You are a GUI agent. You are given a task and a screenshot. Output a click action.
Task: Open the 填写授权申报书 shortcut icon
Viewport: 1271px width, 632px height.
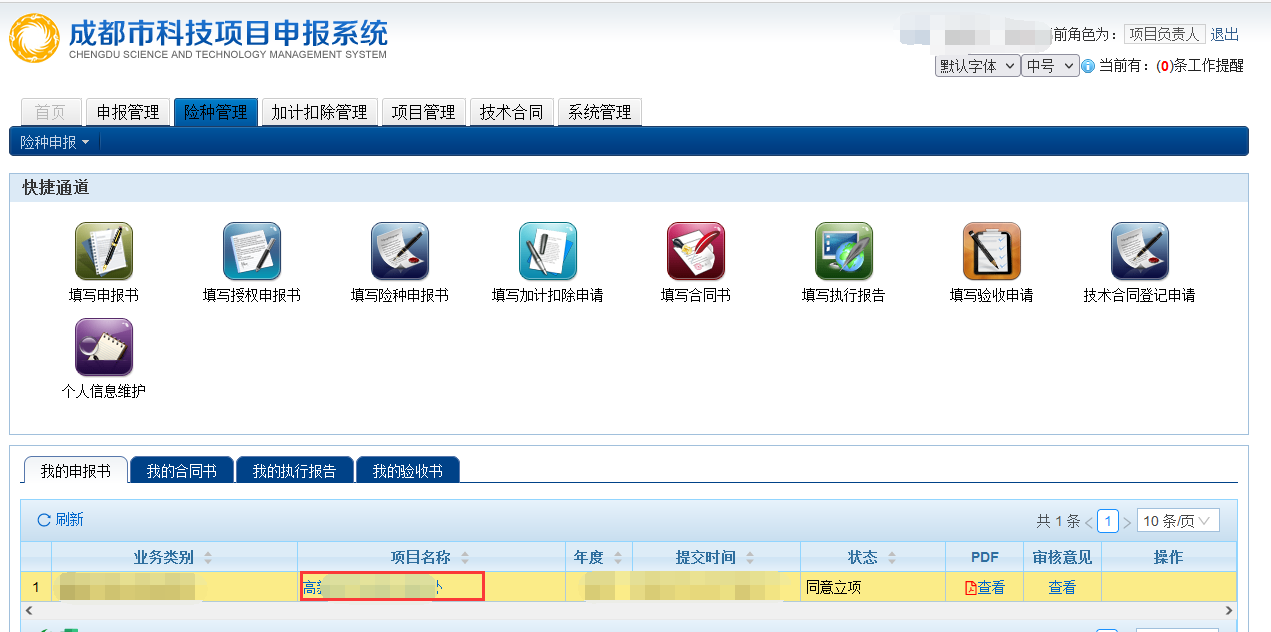point(252,251)
